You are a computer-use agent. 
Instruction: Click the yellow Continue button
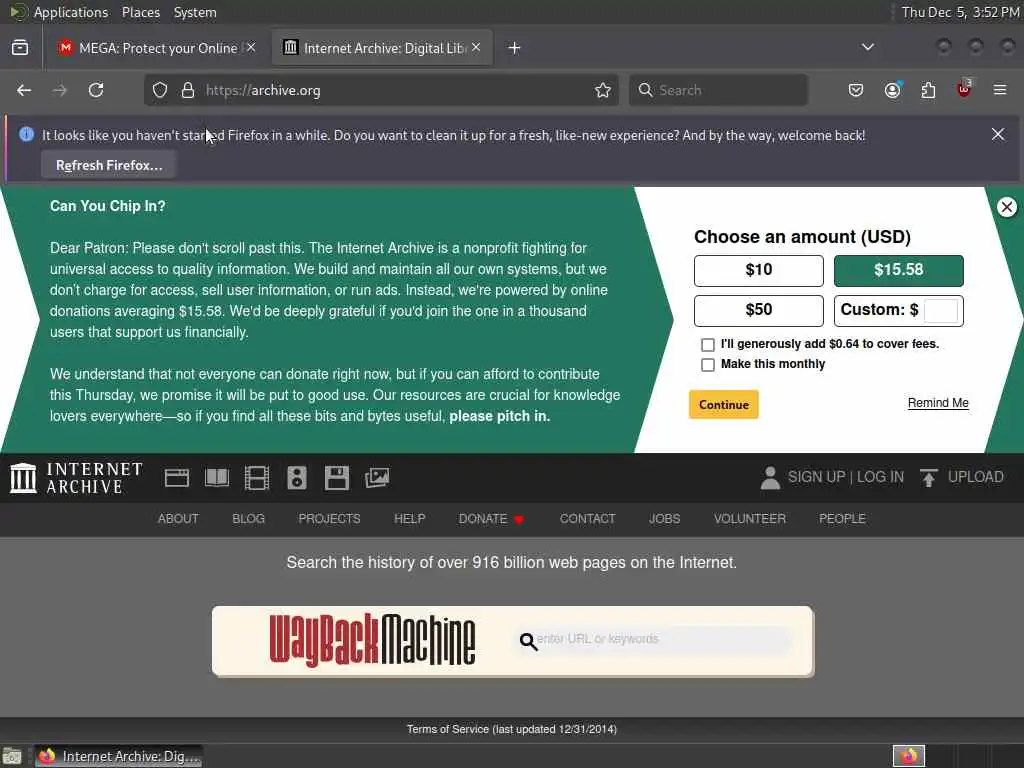[x=724, y=404]
